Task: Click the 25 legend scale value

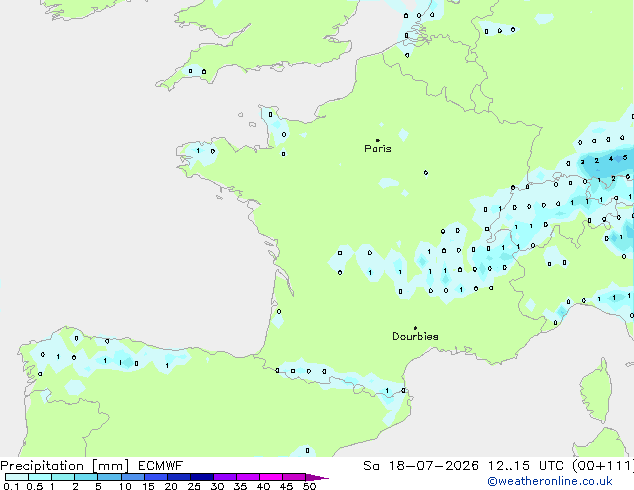Action: pos(194,486)
